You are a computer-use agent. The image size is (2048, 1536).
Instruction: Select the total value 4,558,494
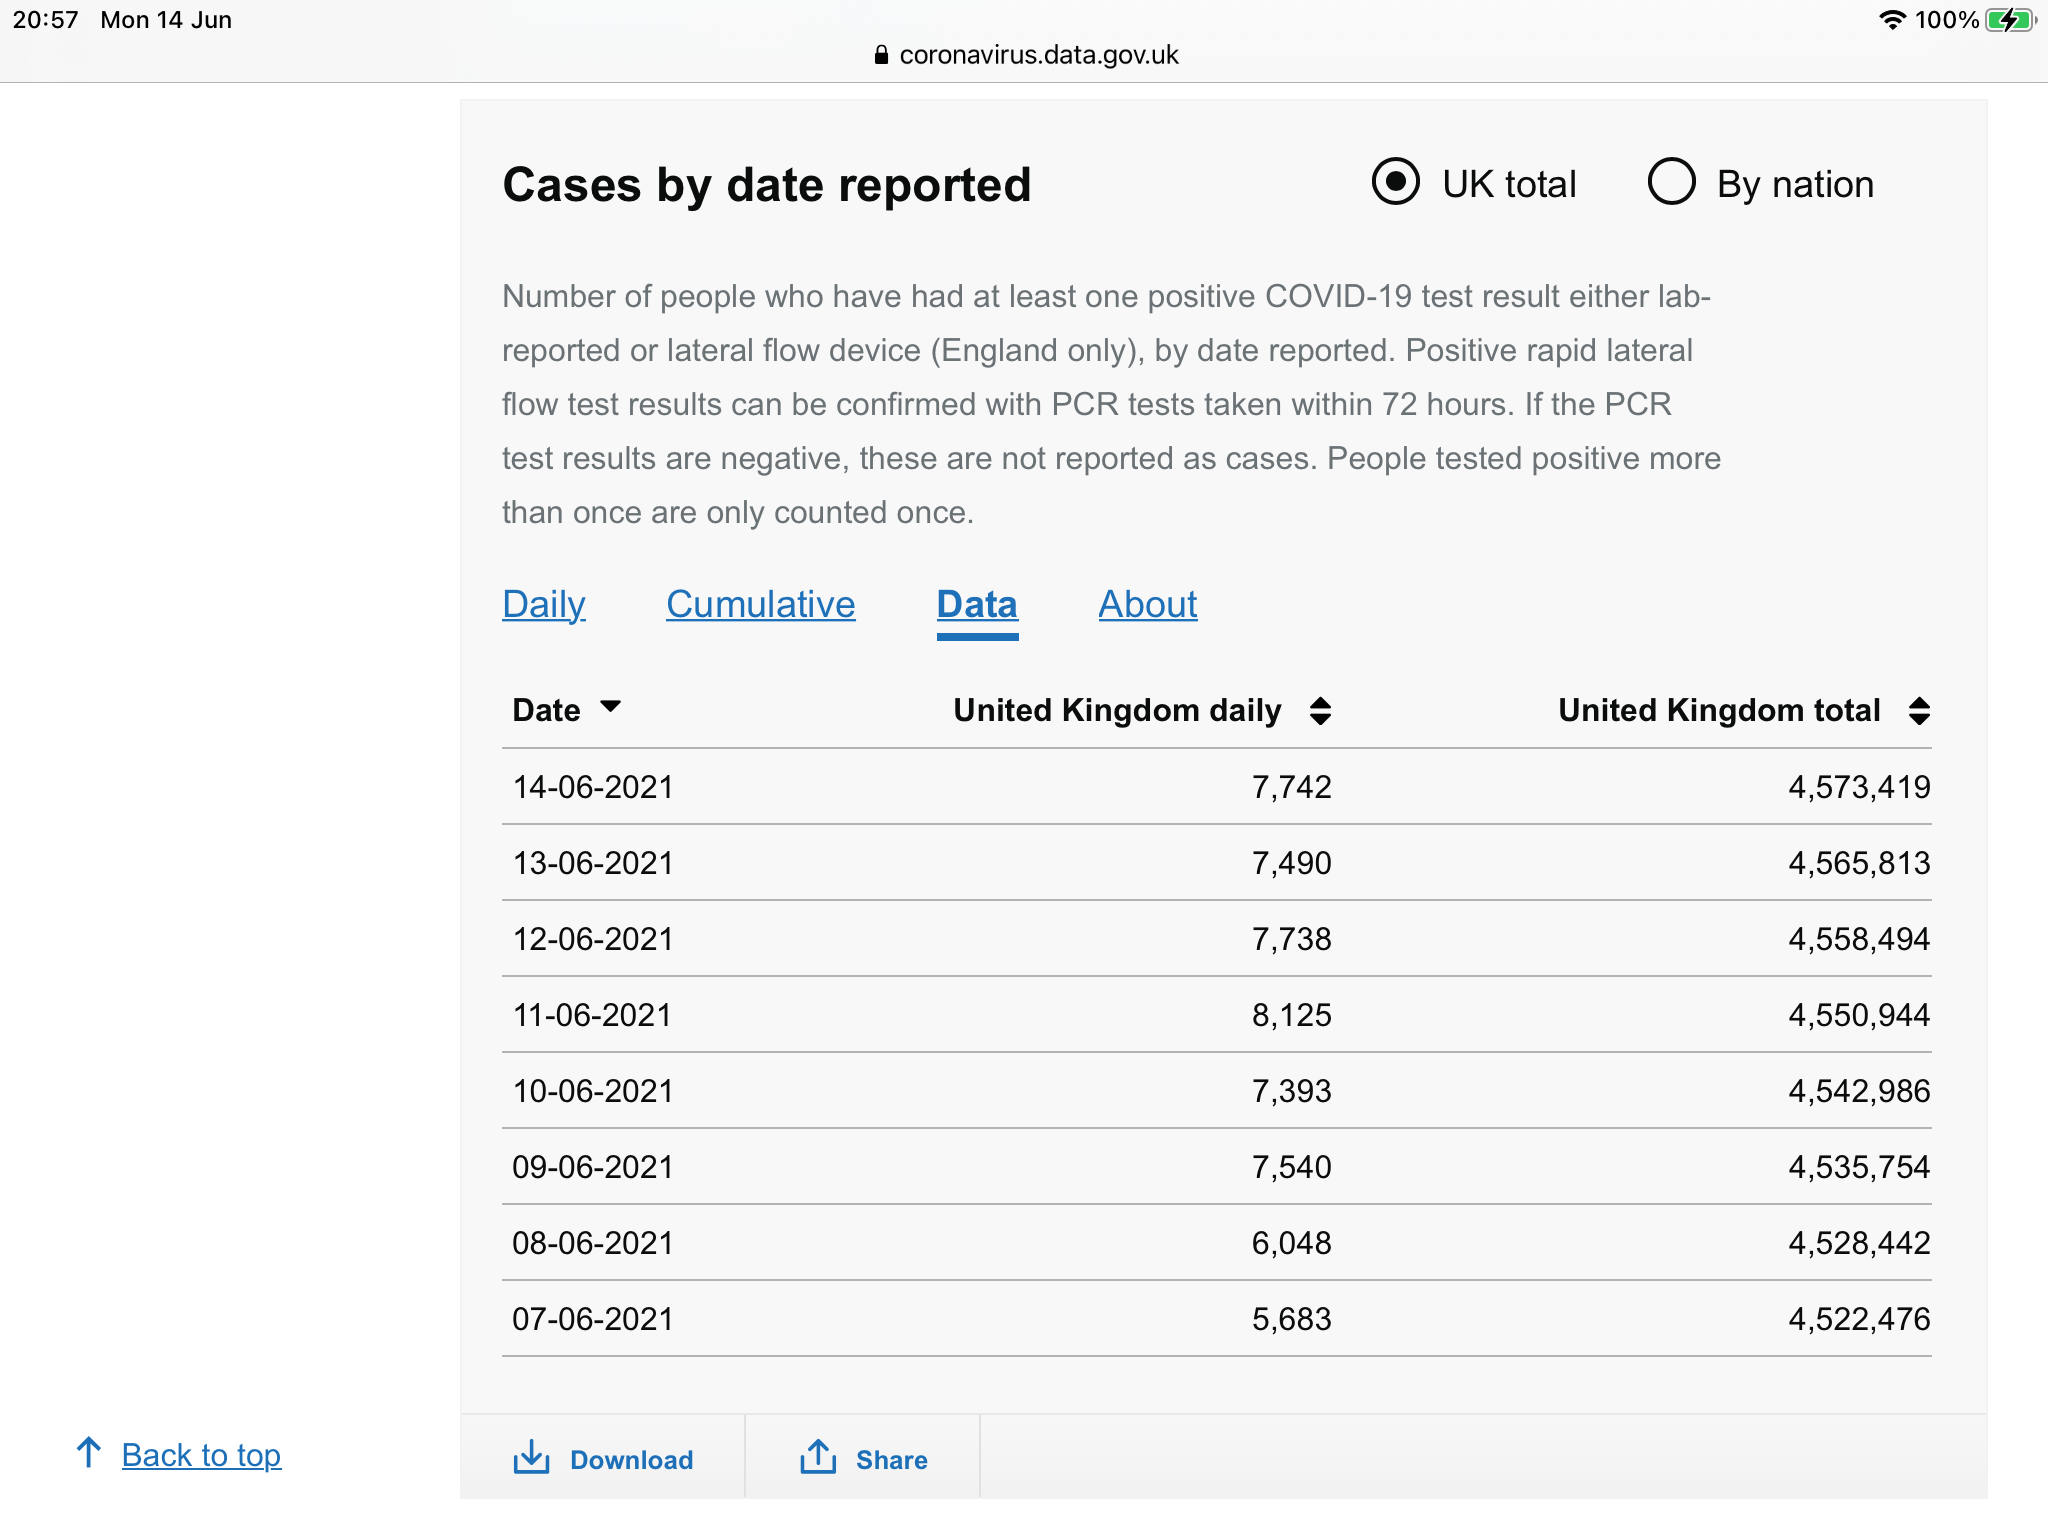(x=1859, y=939)
